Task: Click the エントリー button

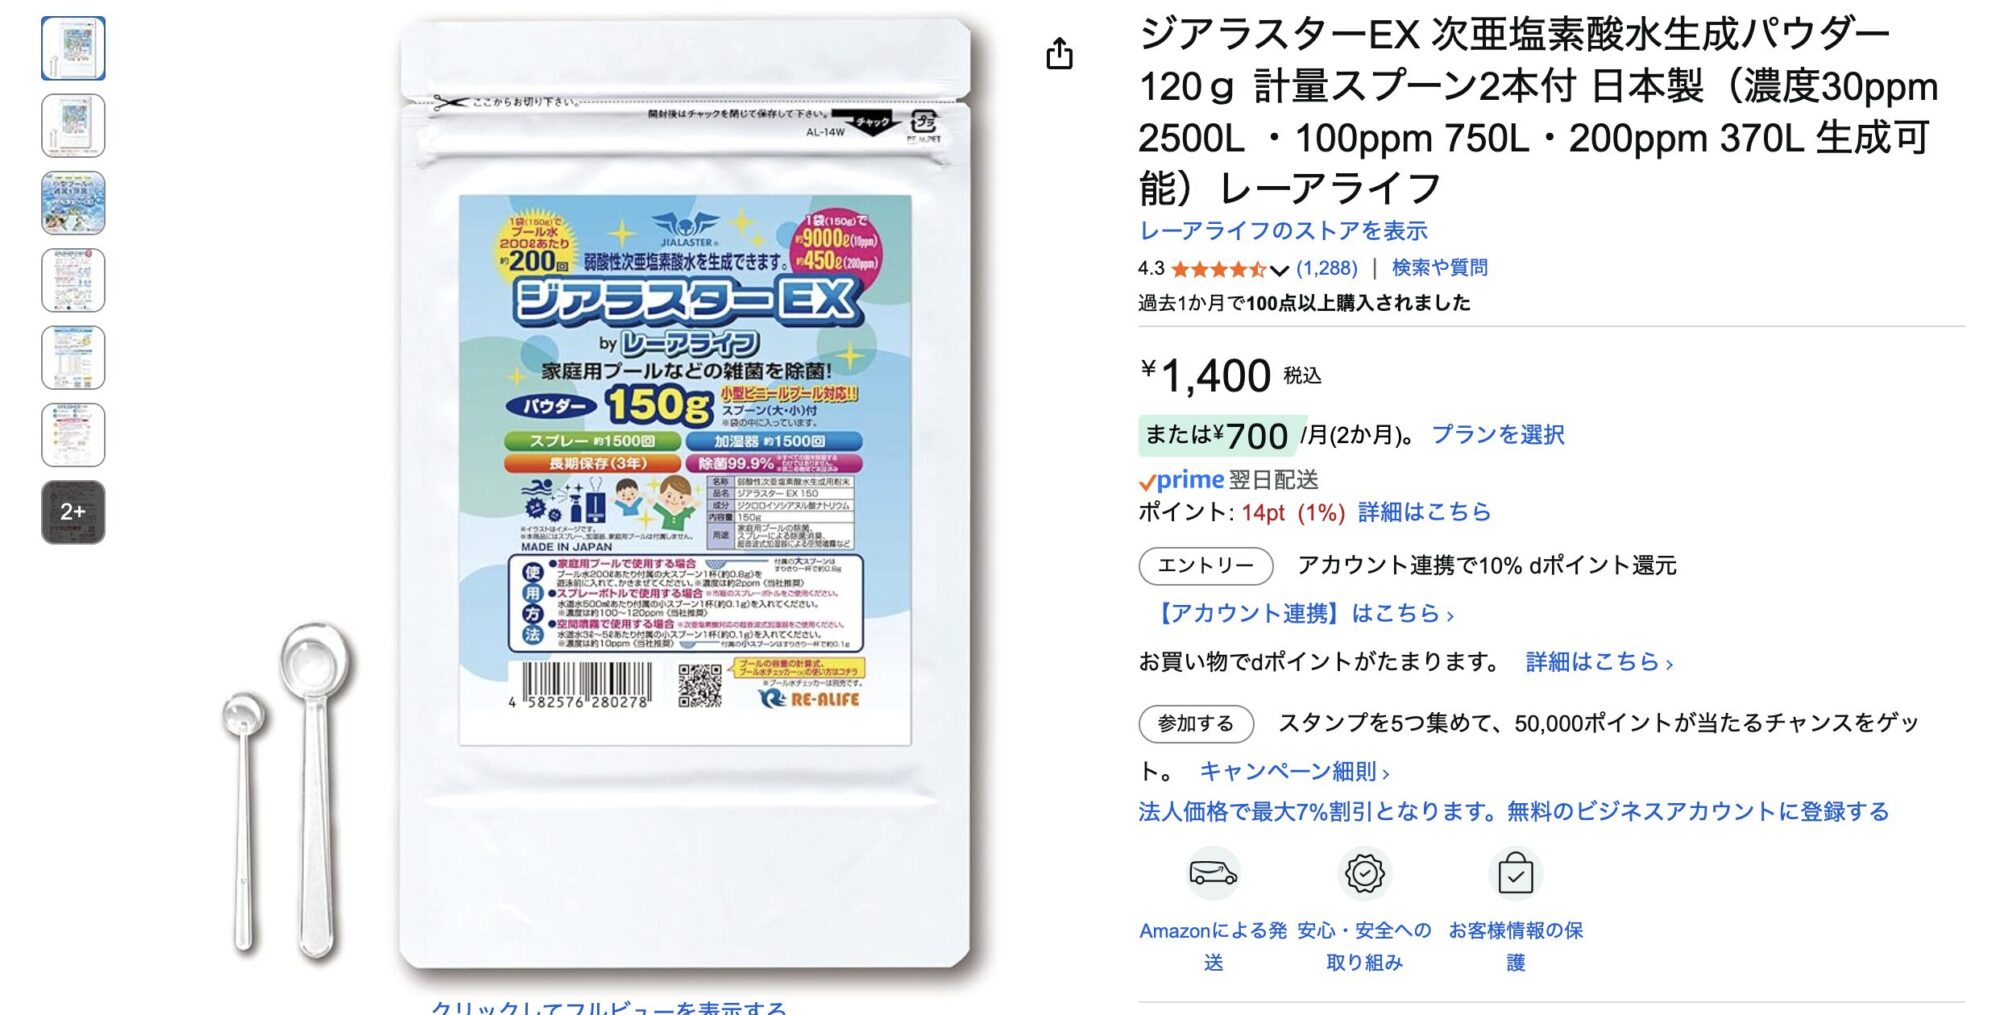Action: coord(1205,566)
